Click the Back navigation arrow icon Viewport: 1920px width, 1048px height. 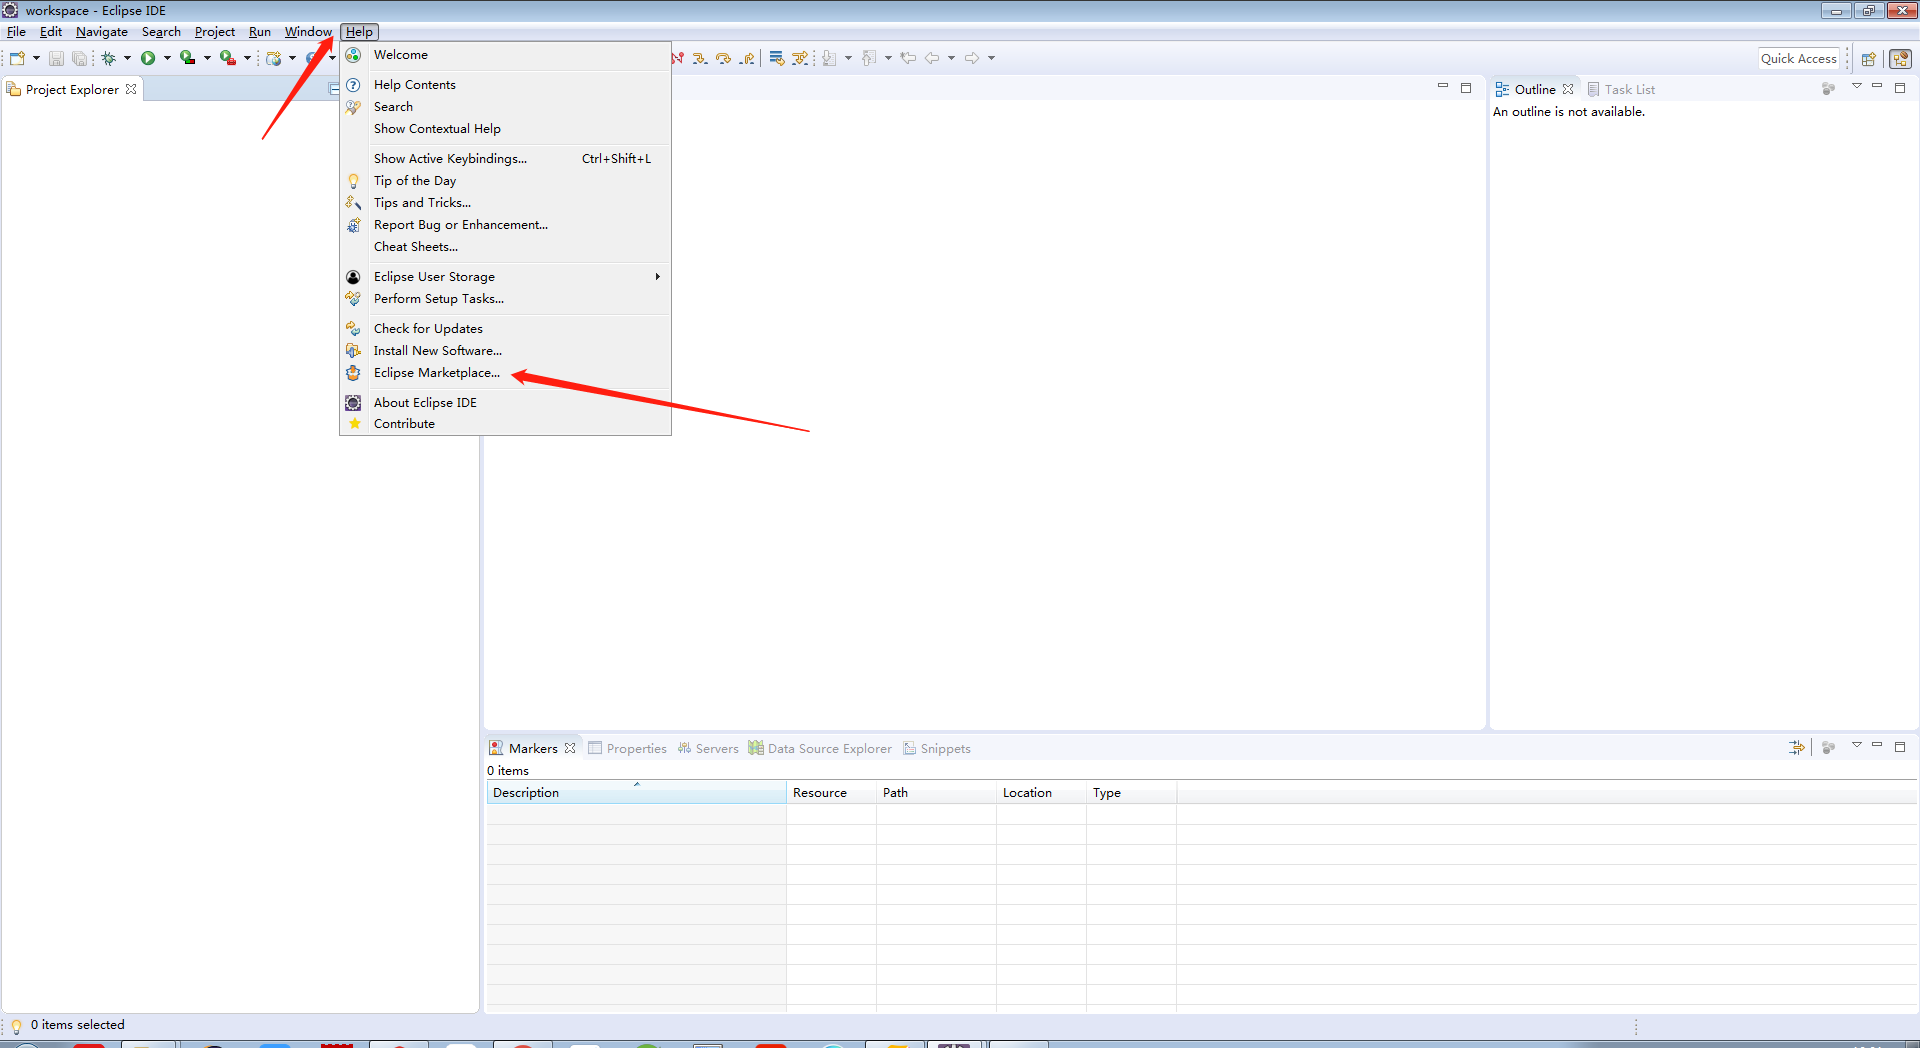coord(932,58)
